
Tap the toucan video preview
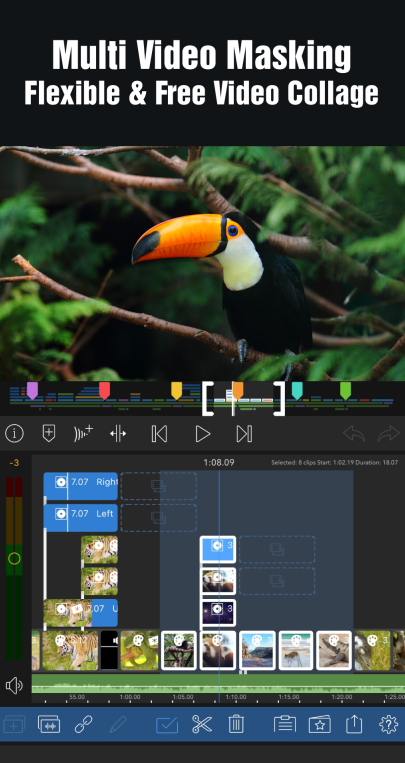click(x=202, y=263)
